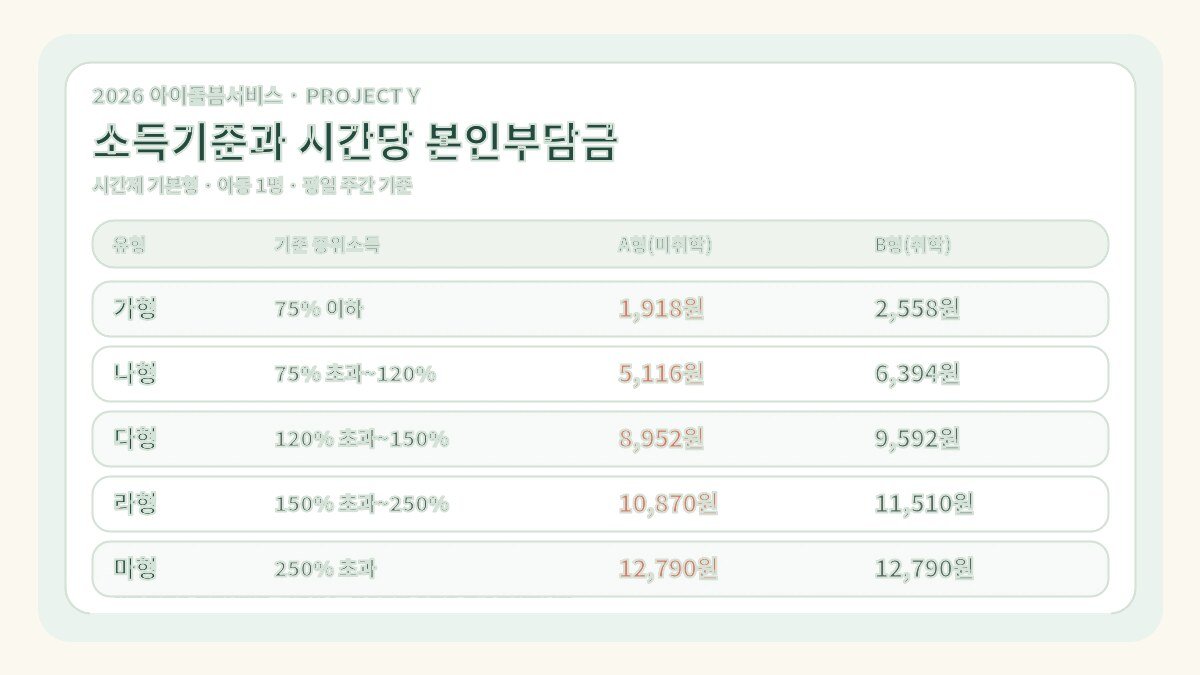Select the 라형 row label
Image resolution: width=1200 pixels, height=675 pixels.
pyautogui.click(x=135, y=504)
